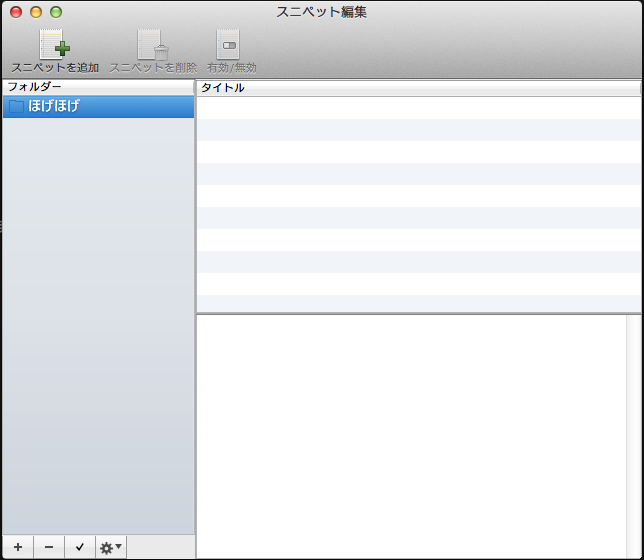The width and height of the screenshot is (644, 560).
Task: Minimize the window with the yellow button
Action: pyautogui.click(x=36, y=12)
